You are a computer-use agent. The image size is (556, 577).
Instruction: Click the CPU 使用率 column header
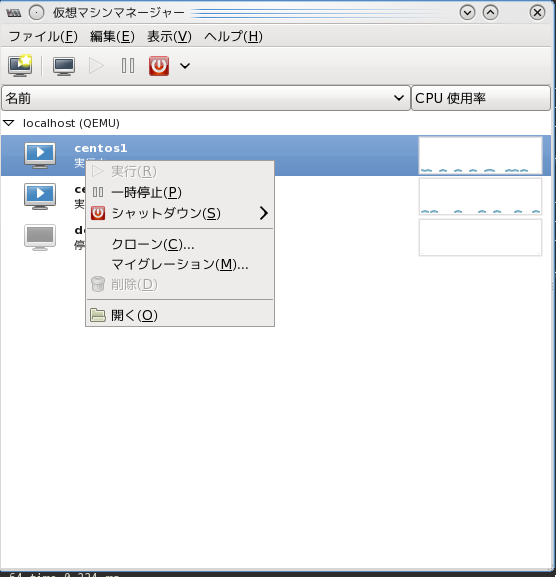481,98
